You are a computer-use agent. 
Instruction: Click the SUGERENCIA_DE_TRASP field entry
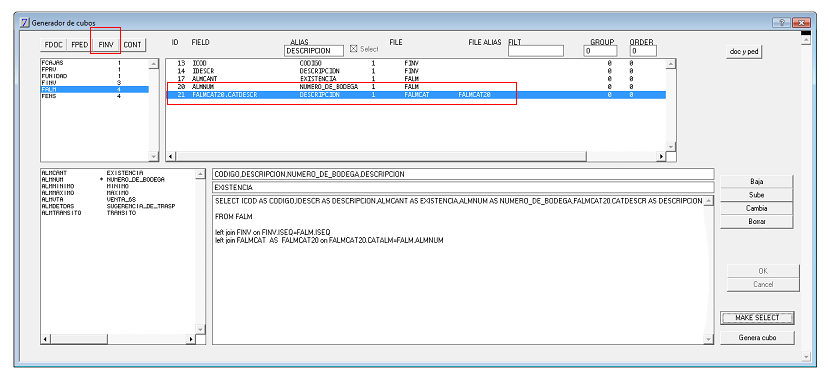coord(118,206)
